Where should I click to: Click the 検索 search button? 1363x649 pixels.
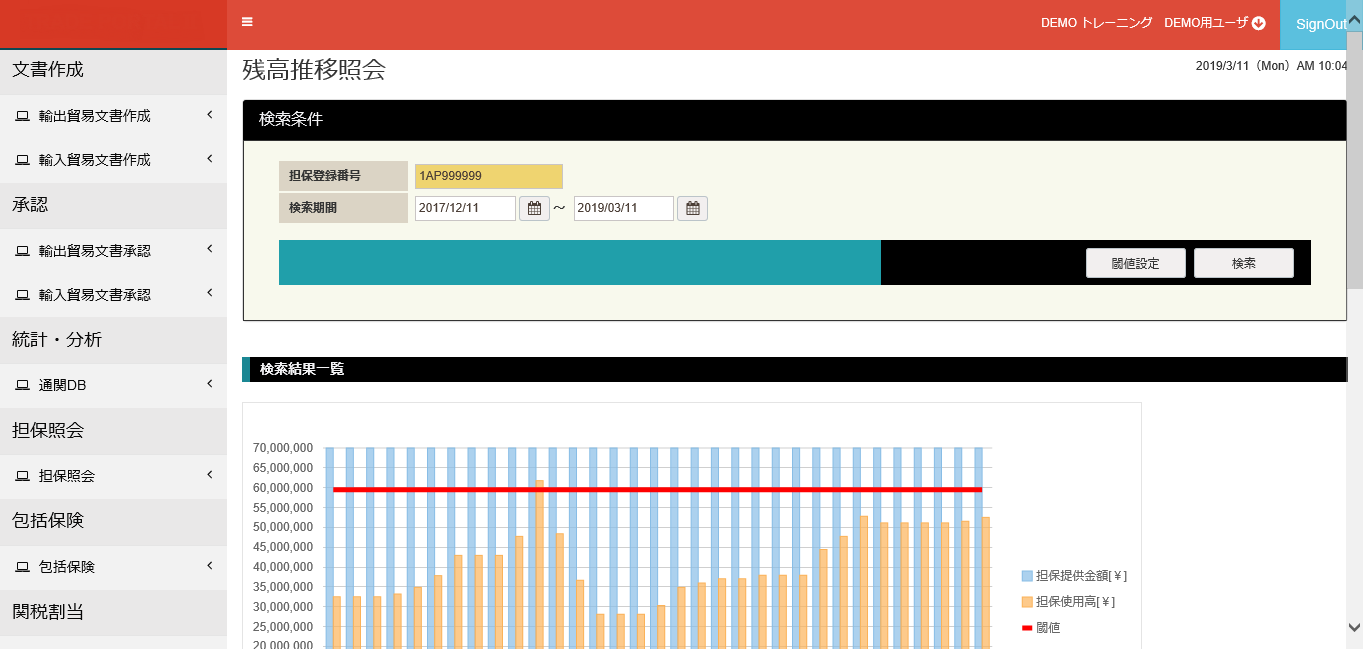(1243, 263)
